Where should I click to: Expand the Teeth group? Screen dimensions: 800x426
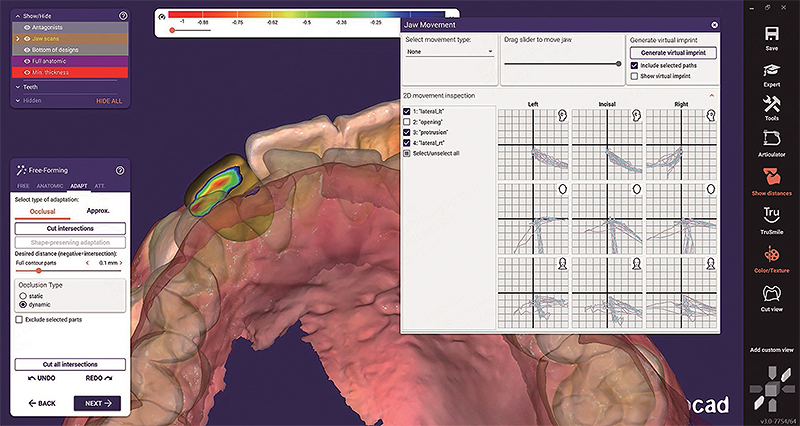(16, 86)
